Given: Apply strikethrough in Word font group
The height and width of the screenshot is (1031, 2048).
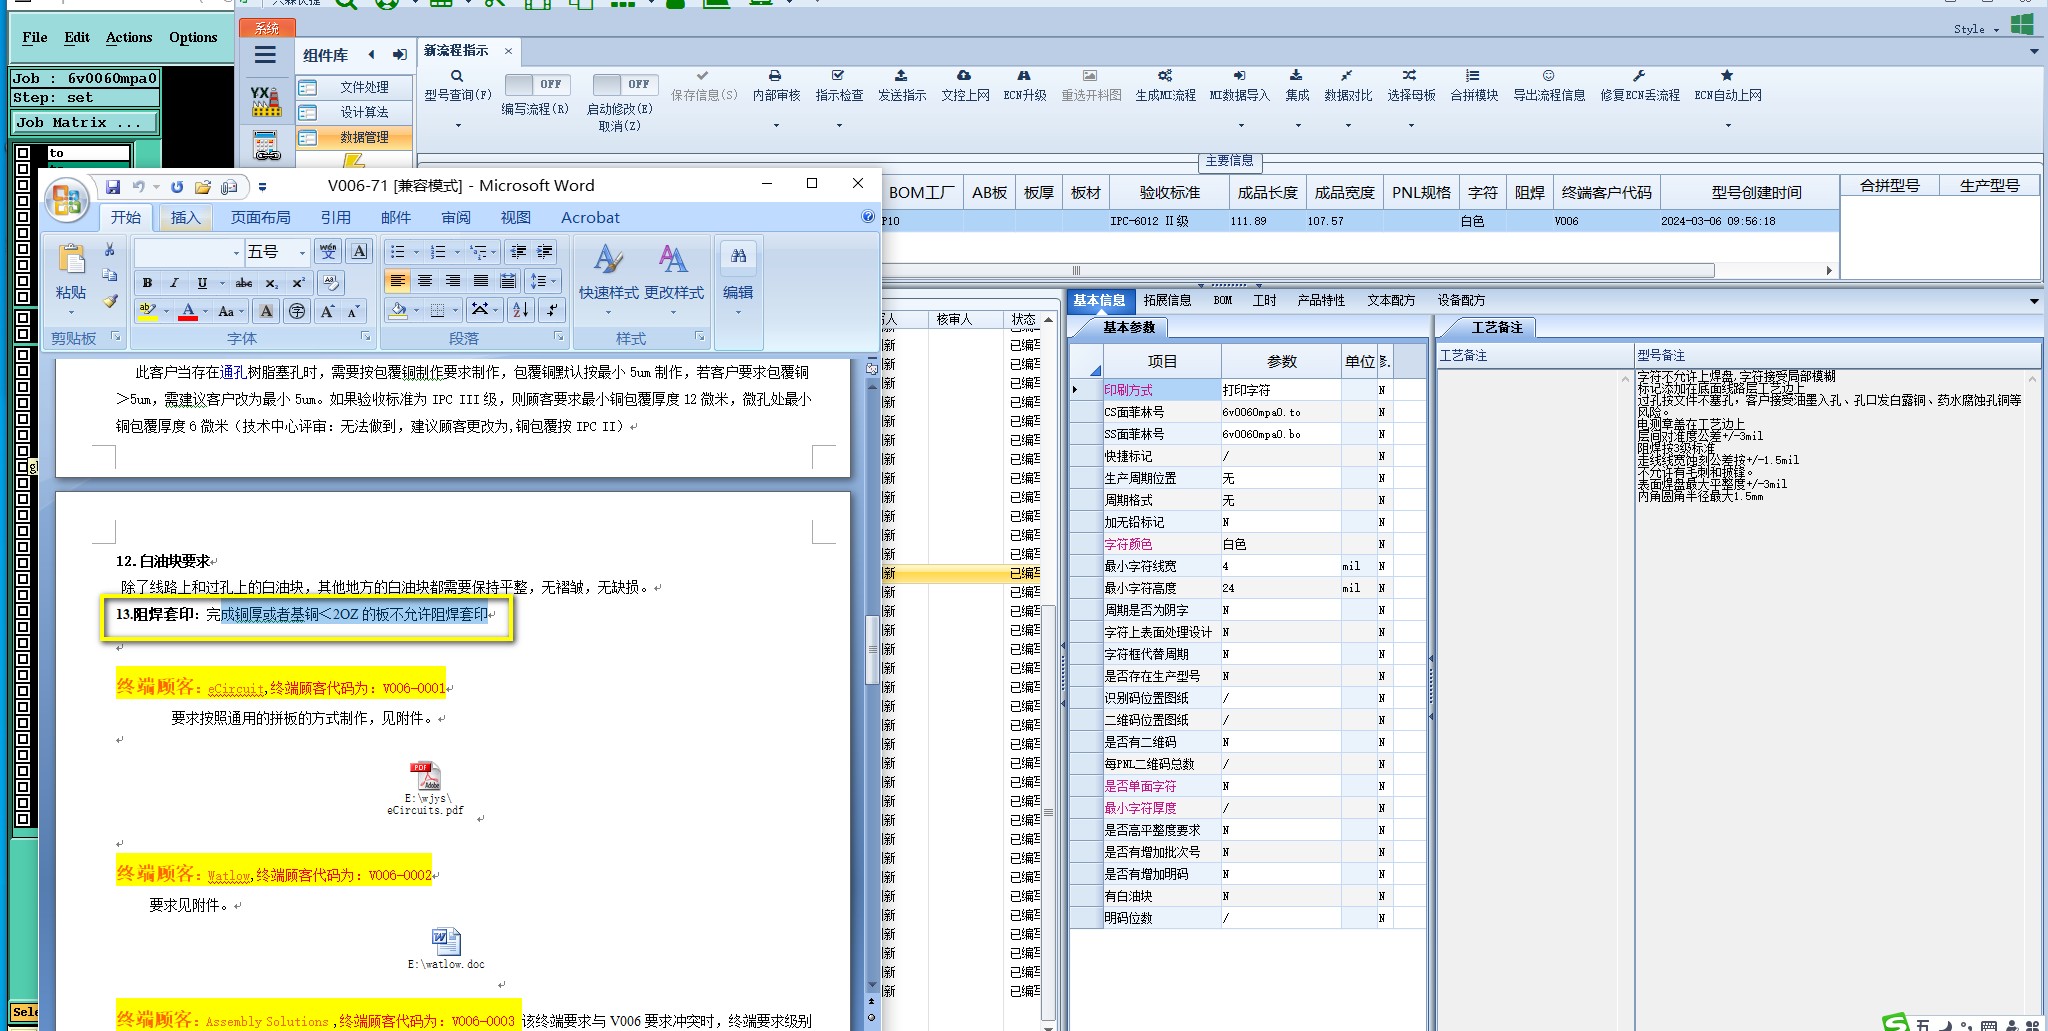Looking at the screenshot, I should 244,283.
